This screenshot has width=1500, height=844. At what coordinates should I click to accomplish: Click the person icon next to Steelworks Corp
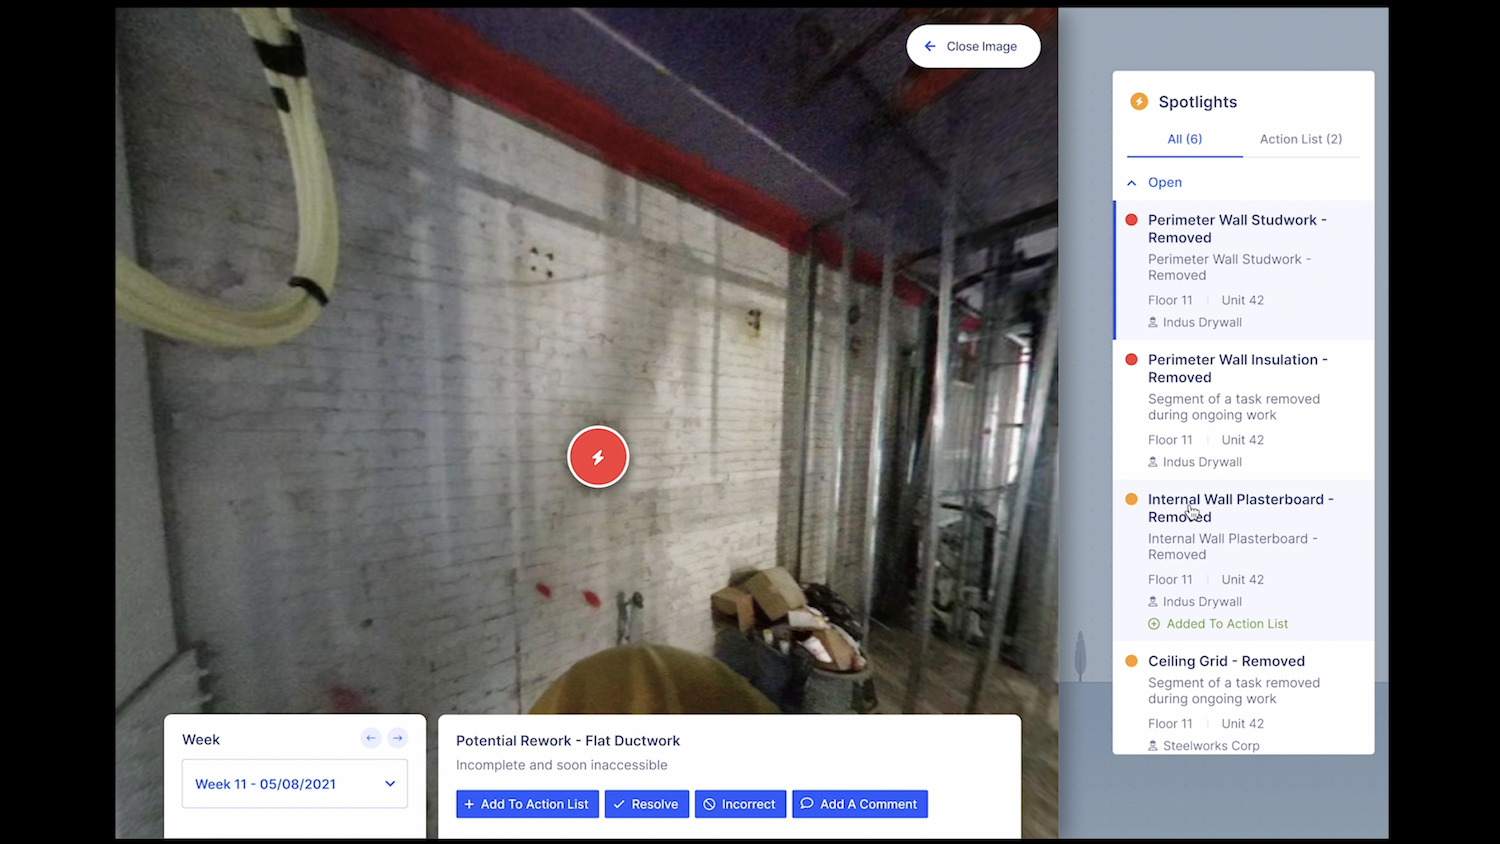pos(1154,745)
